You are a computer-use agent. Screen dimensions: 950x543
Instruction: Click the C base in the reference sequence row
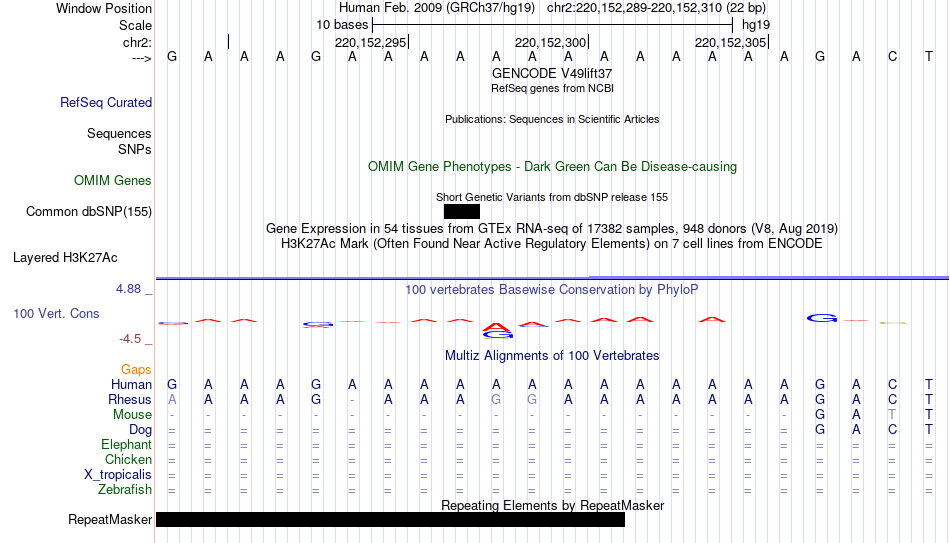pyautogui.click(x=892, y=57)
